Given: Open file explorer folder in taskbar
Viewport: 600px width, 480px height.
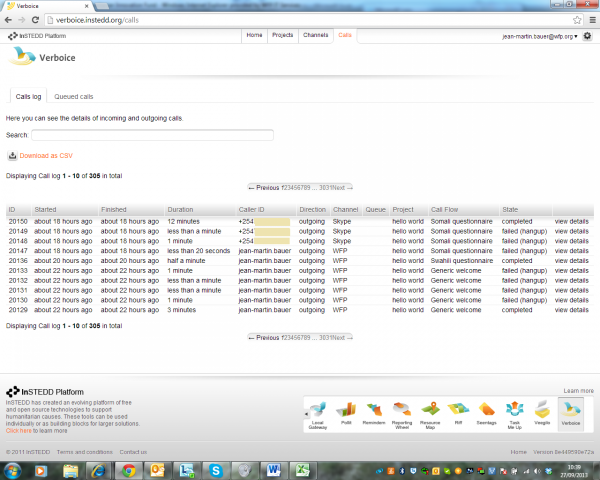Looking at the screenshot, I should (x=70, y=470).
